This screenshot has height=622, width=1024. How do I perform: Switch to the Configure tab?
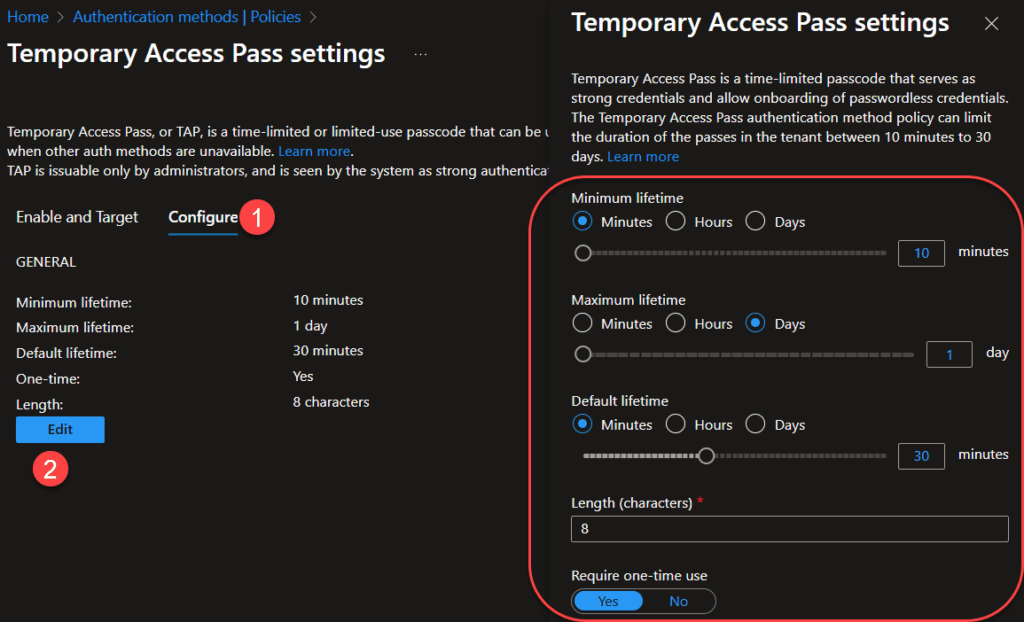pos(203,217)
